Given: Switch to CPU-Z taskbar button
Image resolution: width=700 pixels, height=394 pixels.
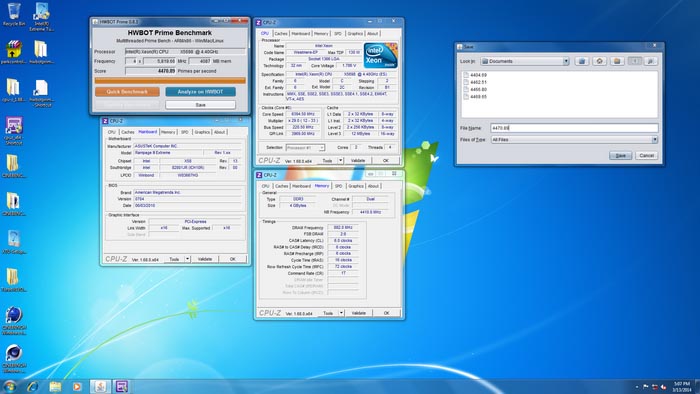Looking at the screenshot, I should point(122,386).
